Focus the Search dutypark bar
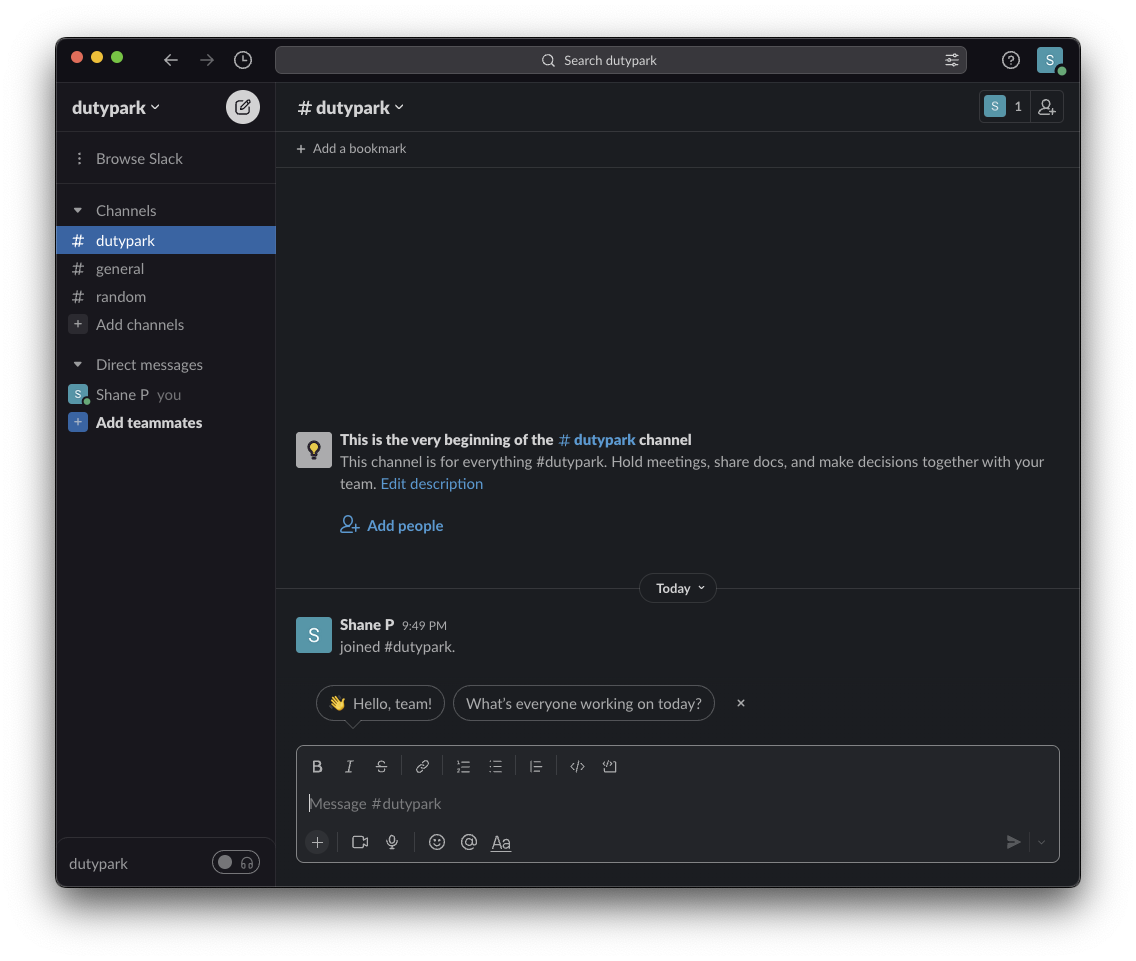Screen dimensions: 1136x961 [x=621, y=60]
